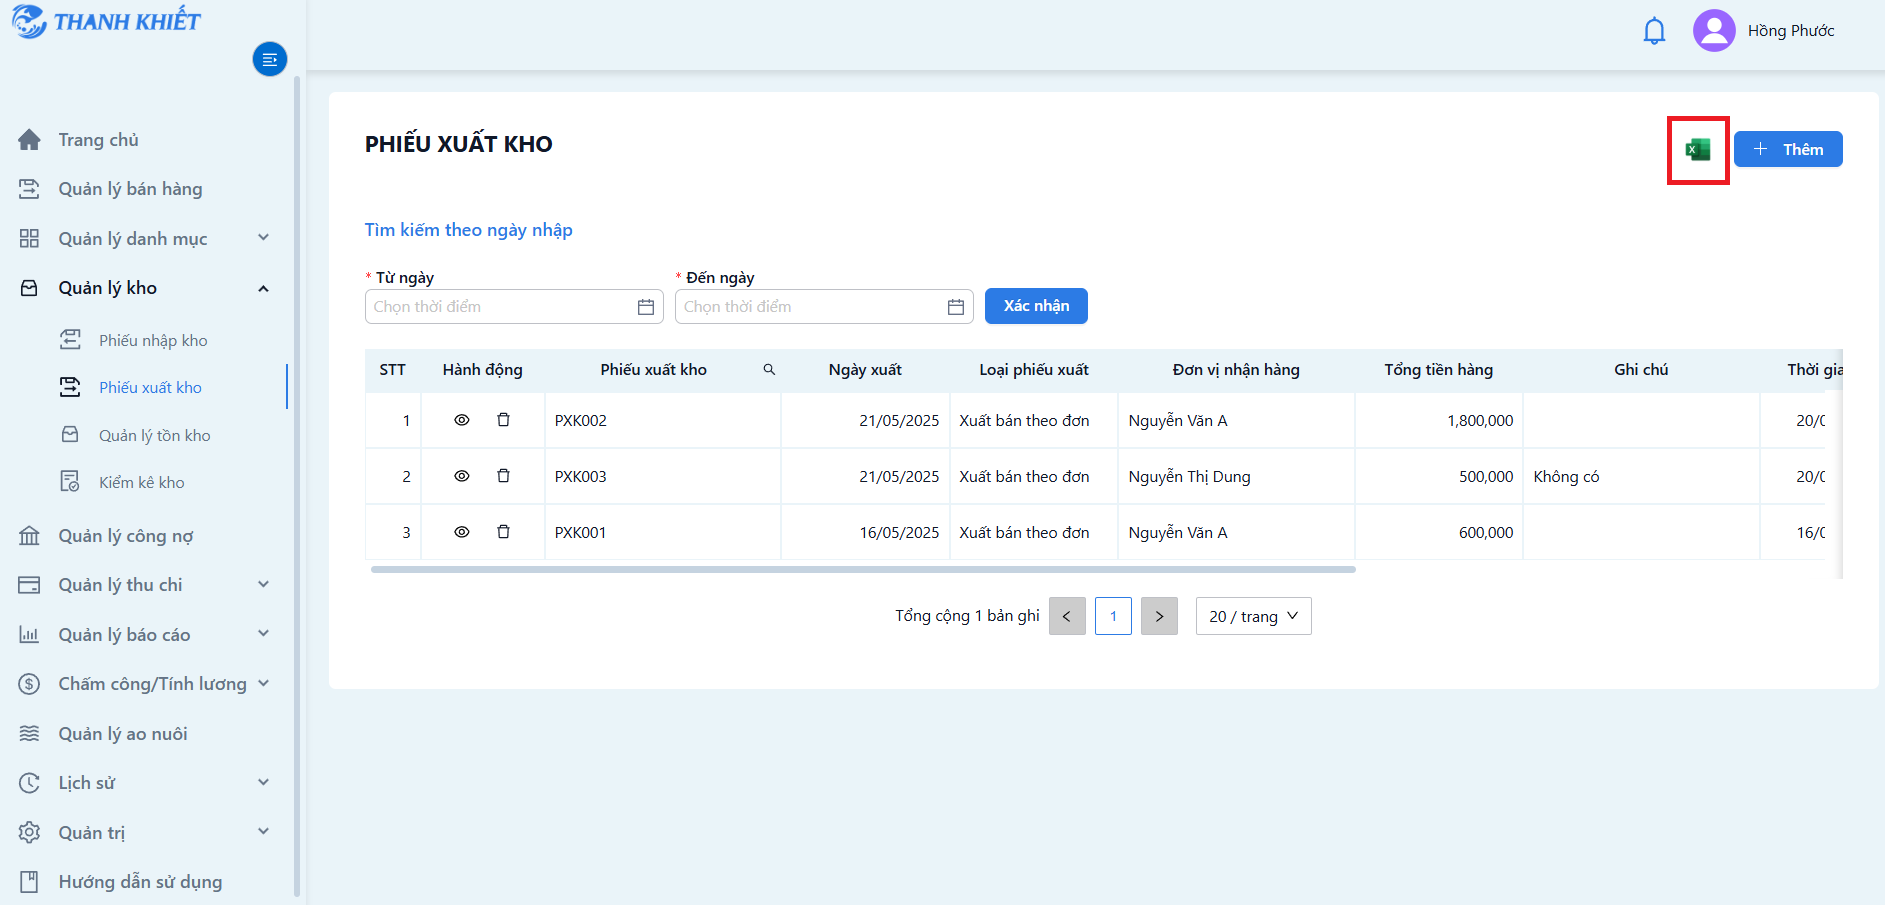Click the table's horizontal scrollbar
The height and width of the screenshot is (905, 1885).
pos(863,569)
